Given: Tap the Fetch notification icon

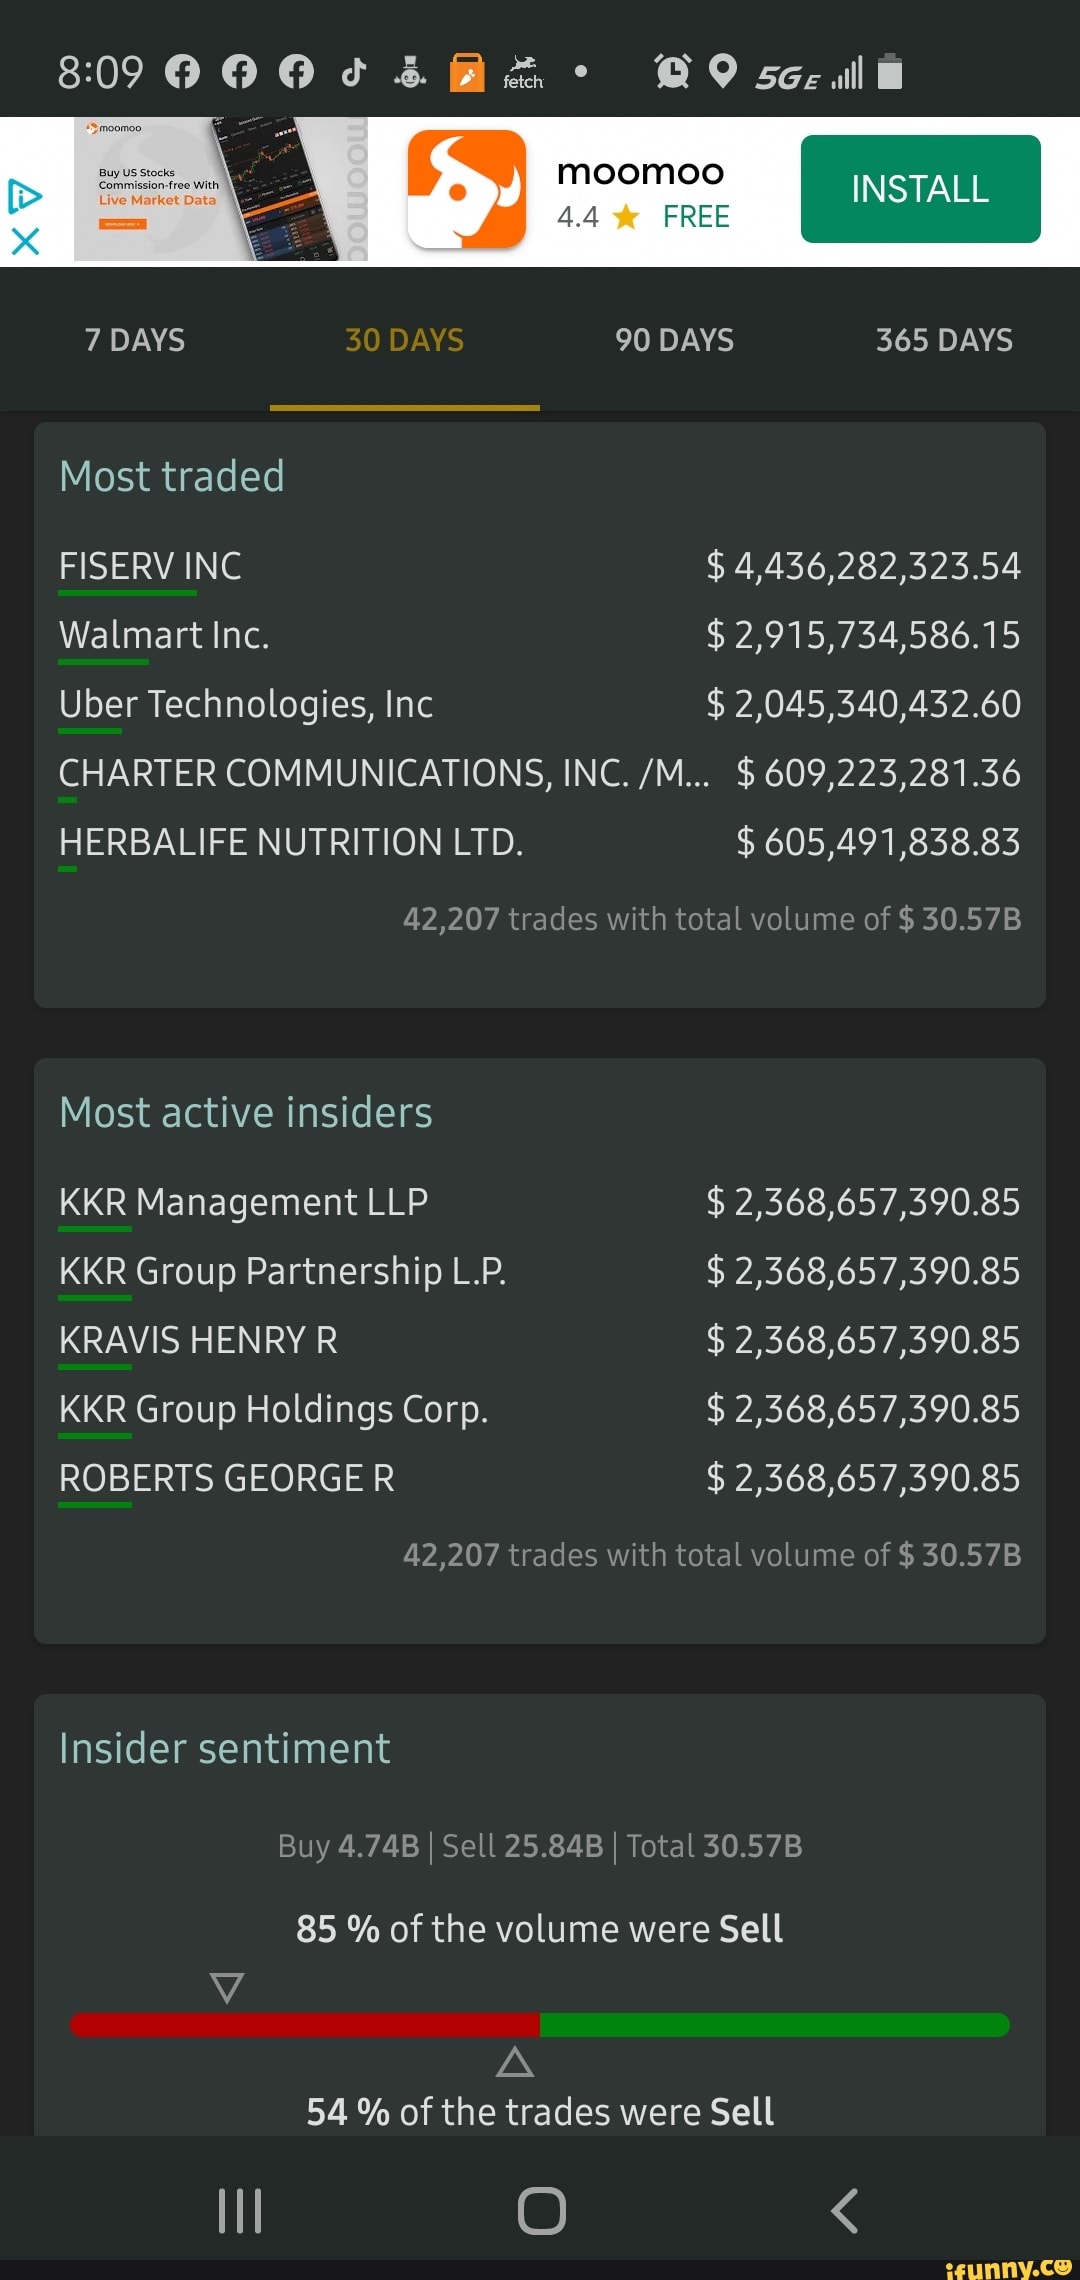Looking at the screenshot, I should (523, 72).
